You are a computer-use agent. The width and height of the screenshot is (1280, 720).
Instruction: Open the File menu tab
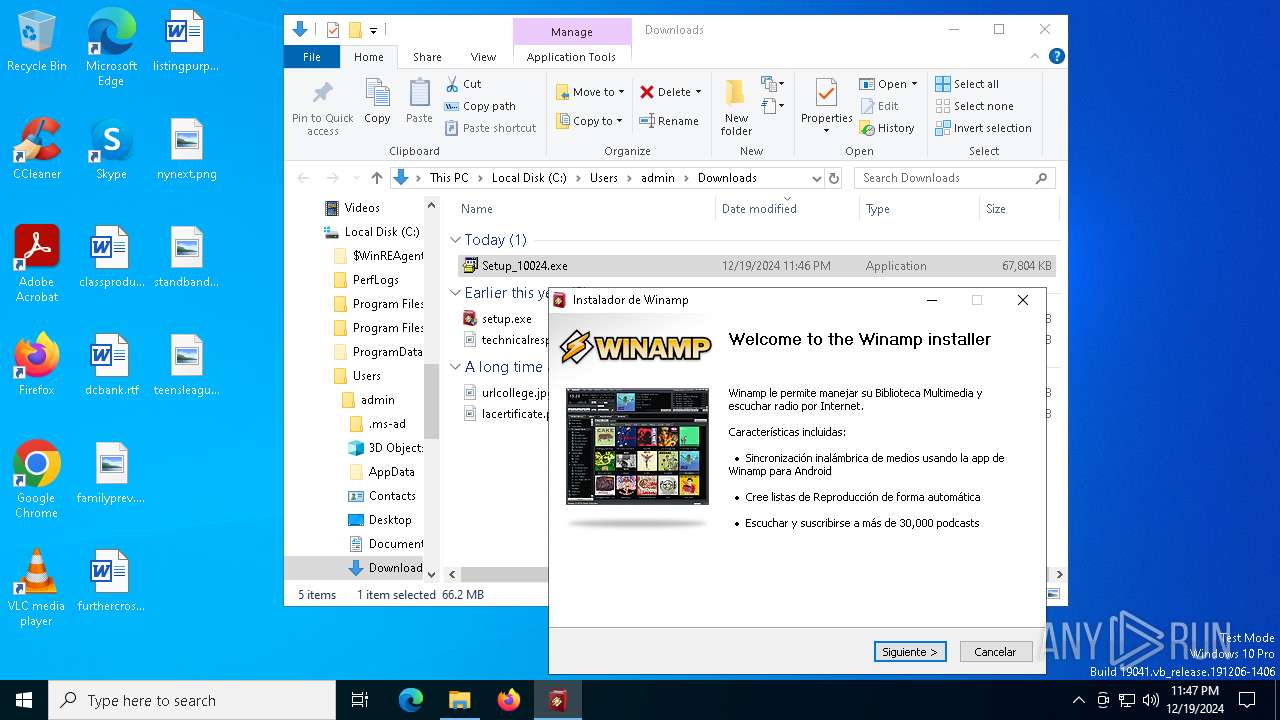click(x=312, y=57)
